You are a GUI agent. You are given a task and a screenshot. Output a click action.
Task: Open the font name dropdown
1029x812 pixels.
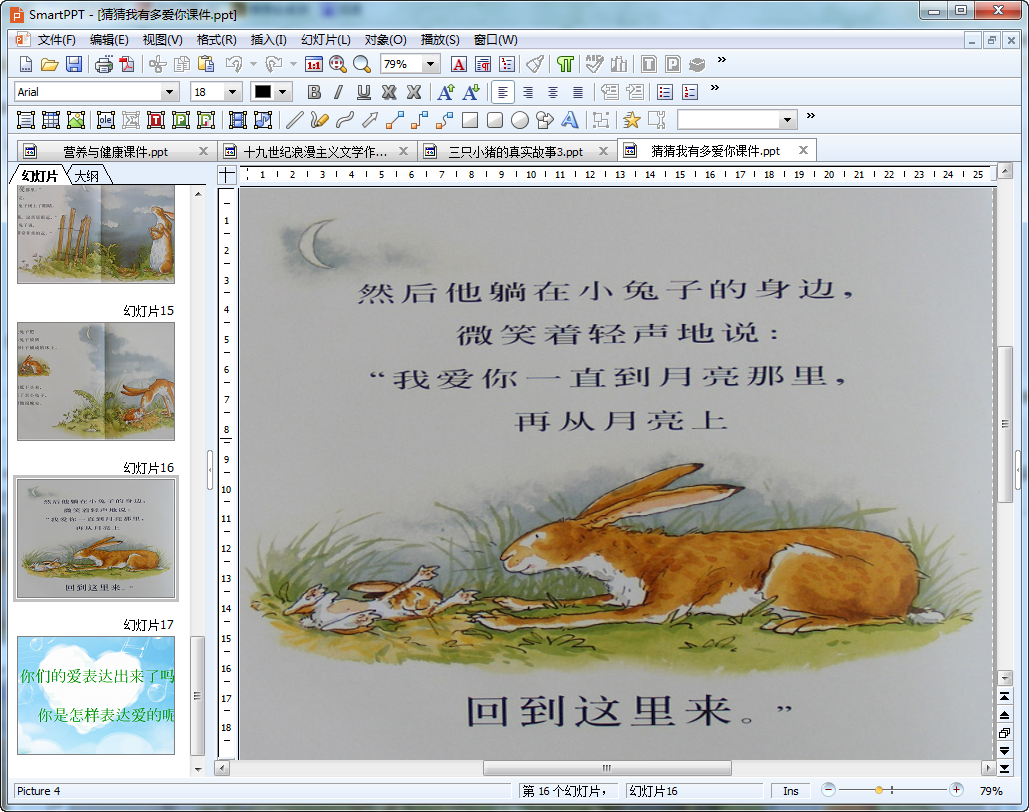click(x=169, y=92)
